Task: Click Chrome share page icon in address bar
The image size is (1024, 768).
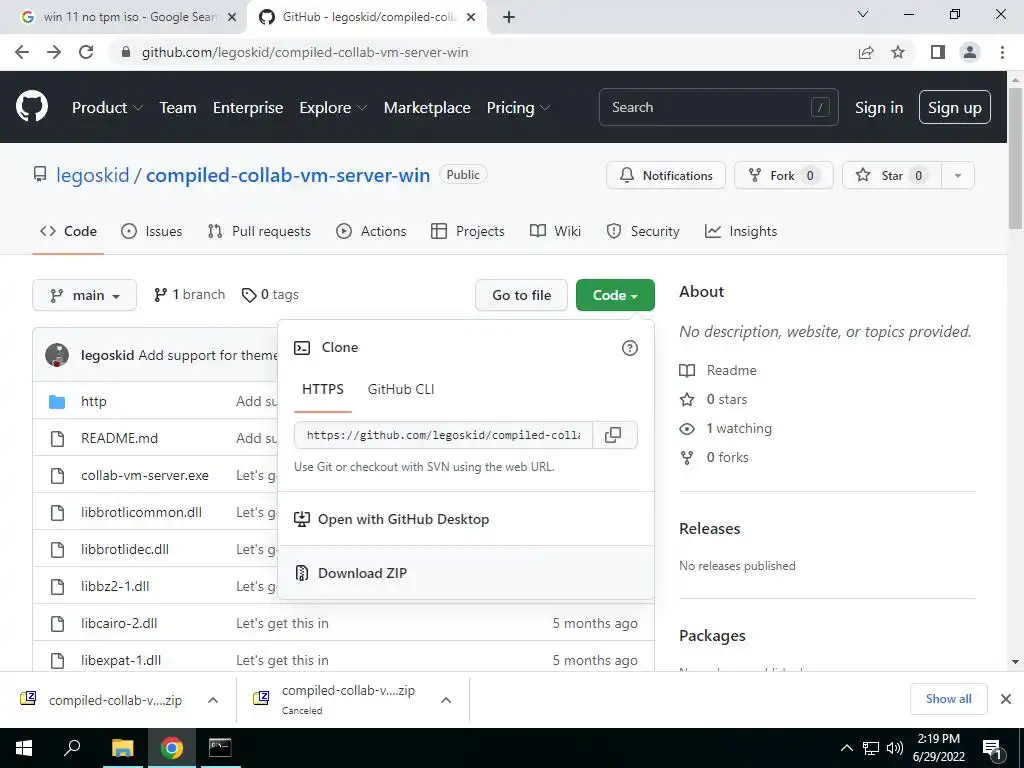Action: pos(866,52)
